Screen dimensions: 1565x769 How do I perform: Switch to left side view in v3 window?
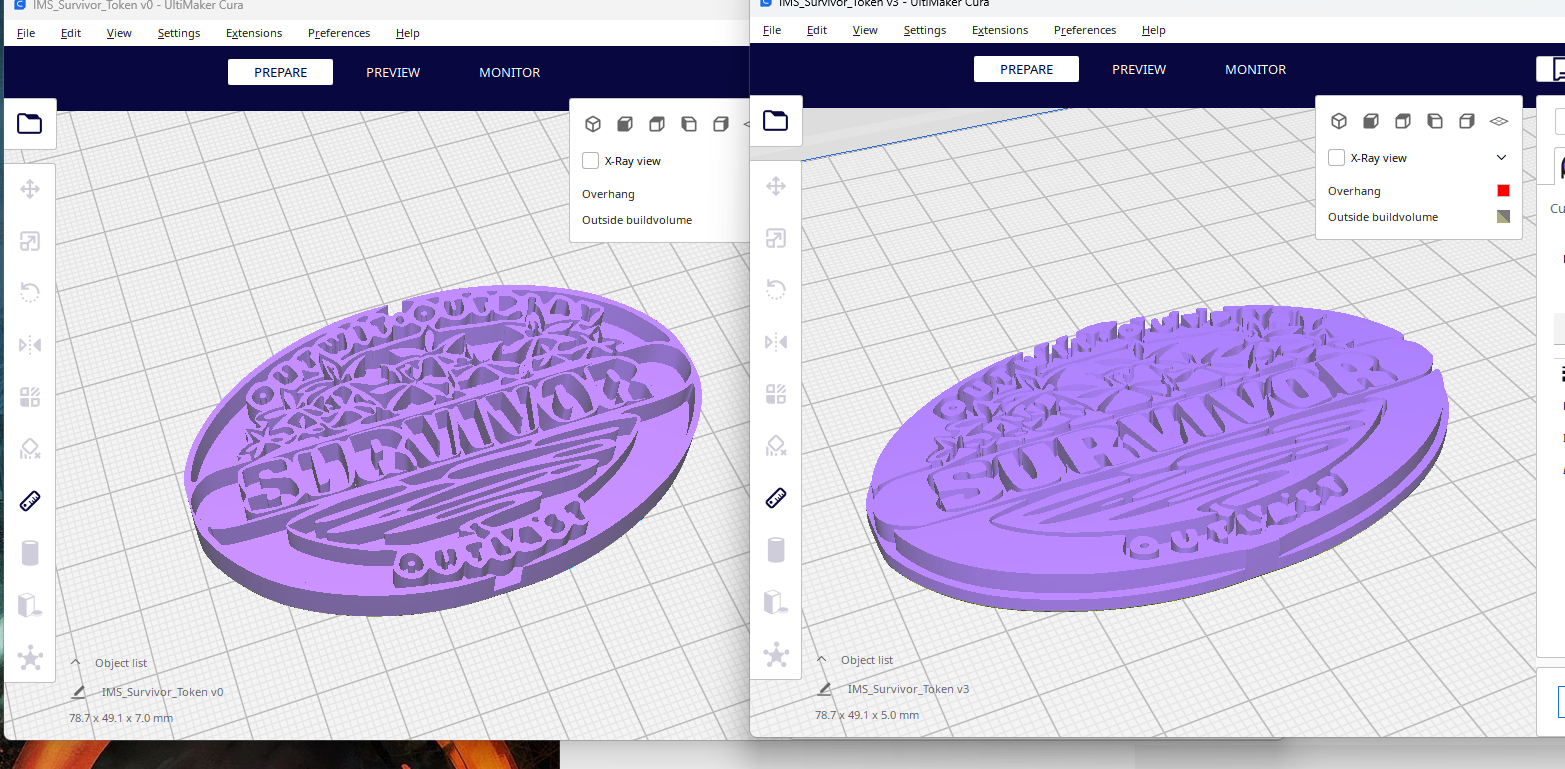coord(1435,121)
